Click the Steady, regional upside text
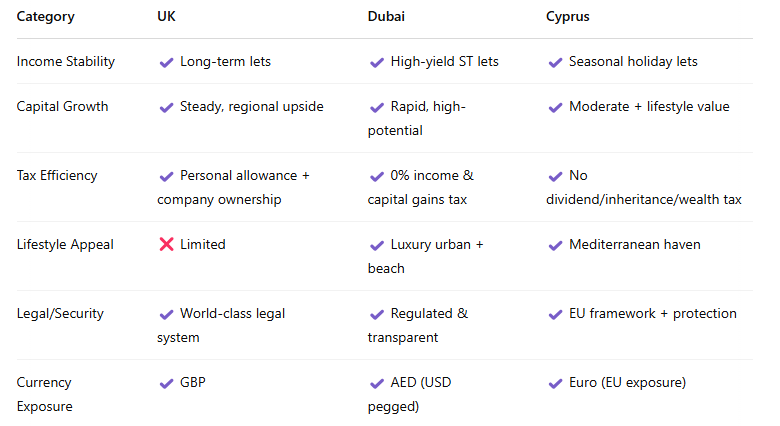 tap(252, 106)
